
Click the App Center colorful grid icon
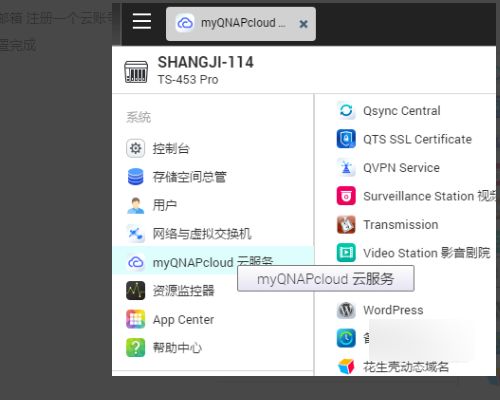coord(135,319)
